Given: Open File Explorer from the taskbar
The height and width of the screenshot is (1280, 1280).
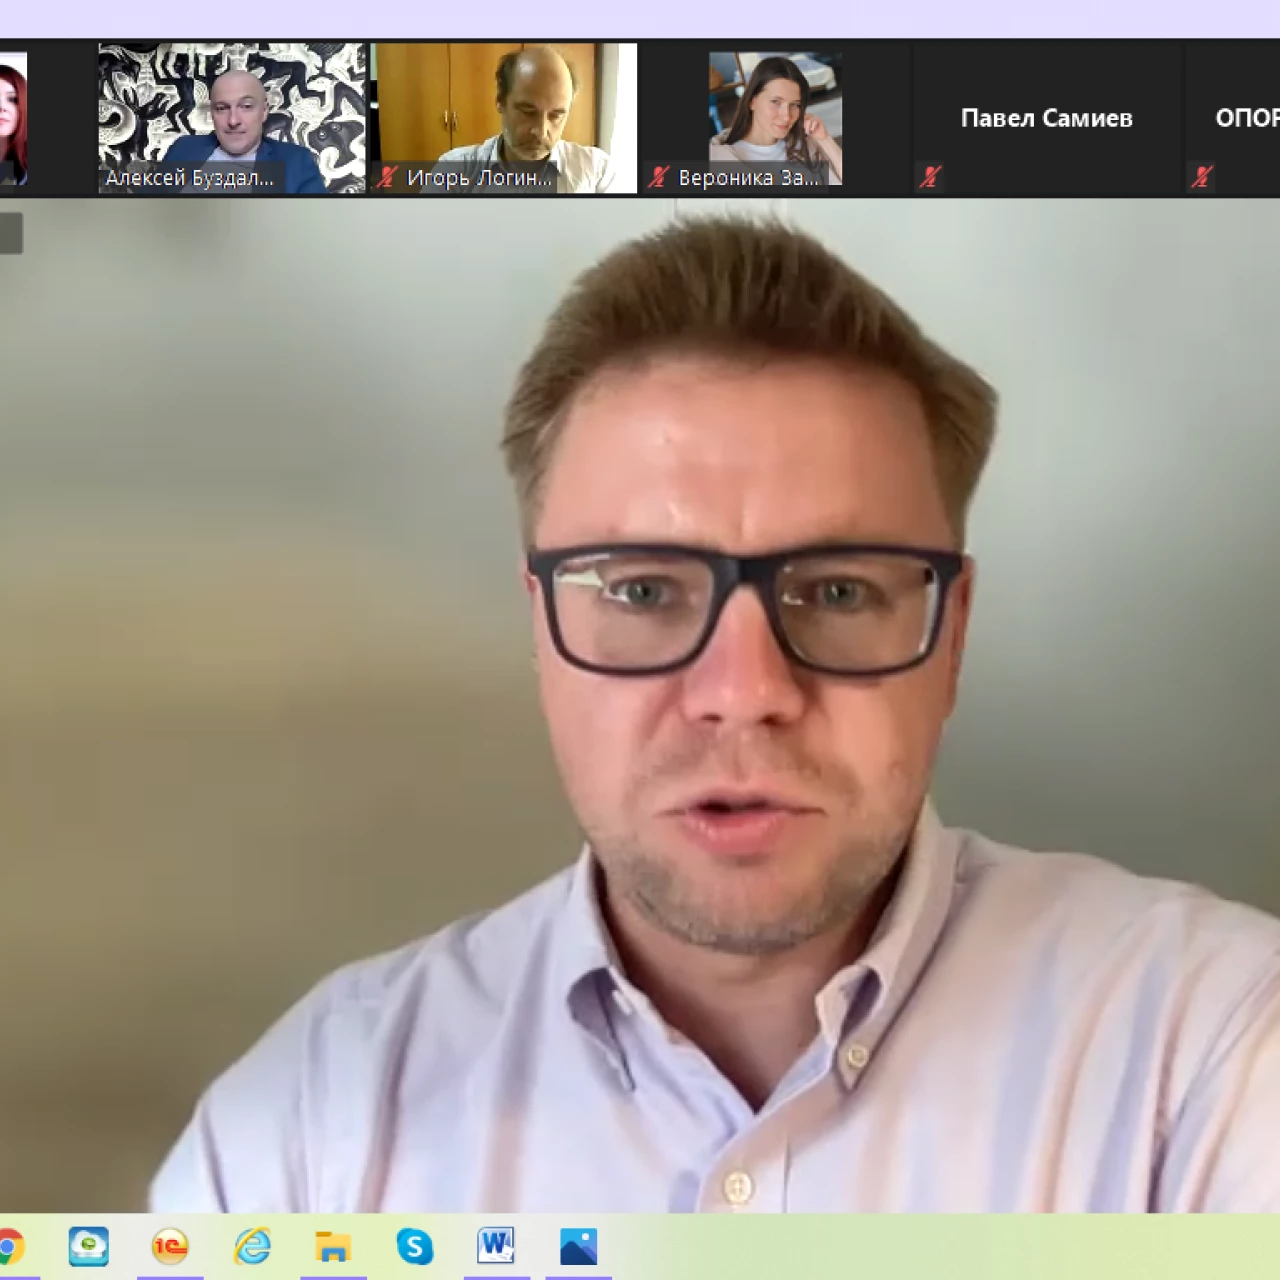Looking at the screenshot, I should tap(333, 1247).
